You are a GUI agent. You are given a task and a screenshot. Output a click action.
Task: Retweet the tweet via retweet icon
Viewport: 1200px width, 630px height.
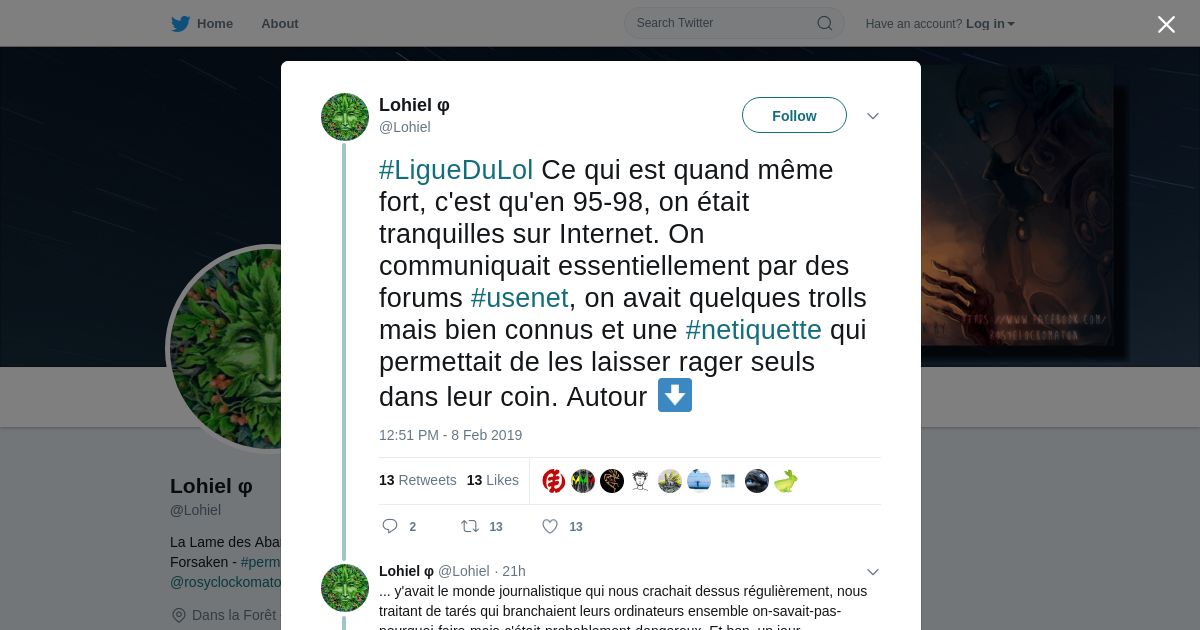[x=469, y=526]
